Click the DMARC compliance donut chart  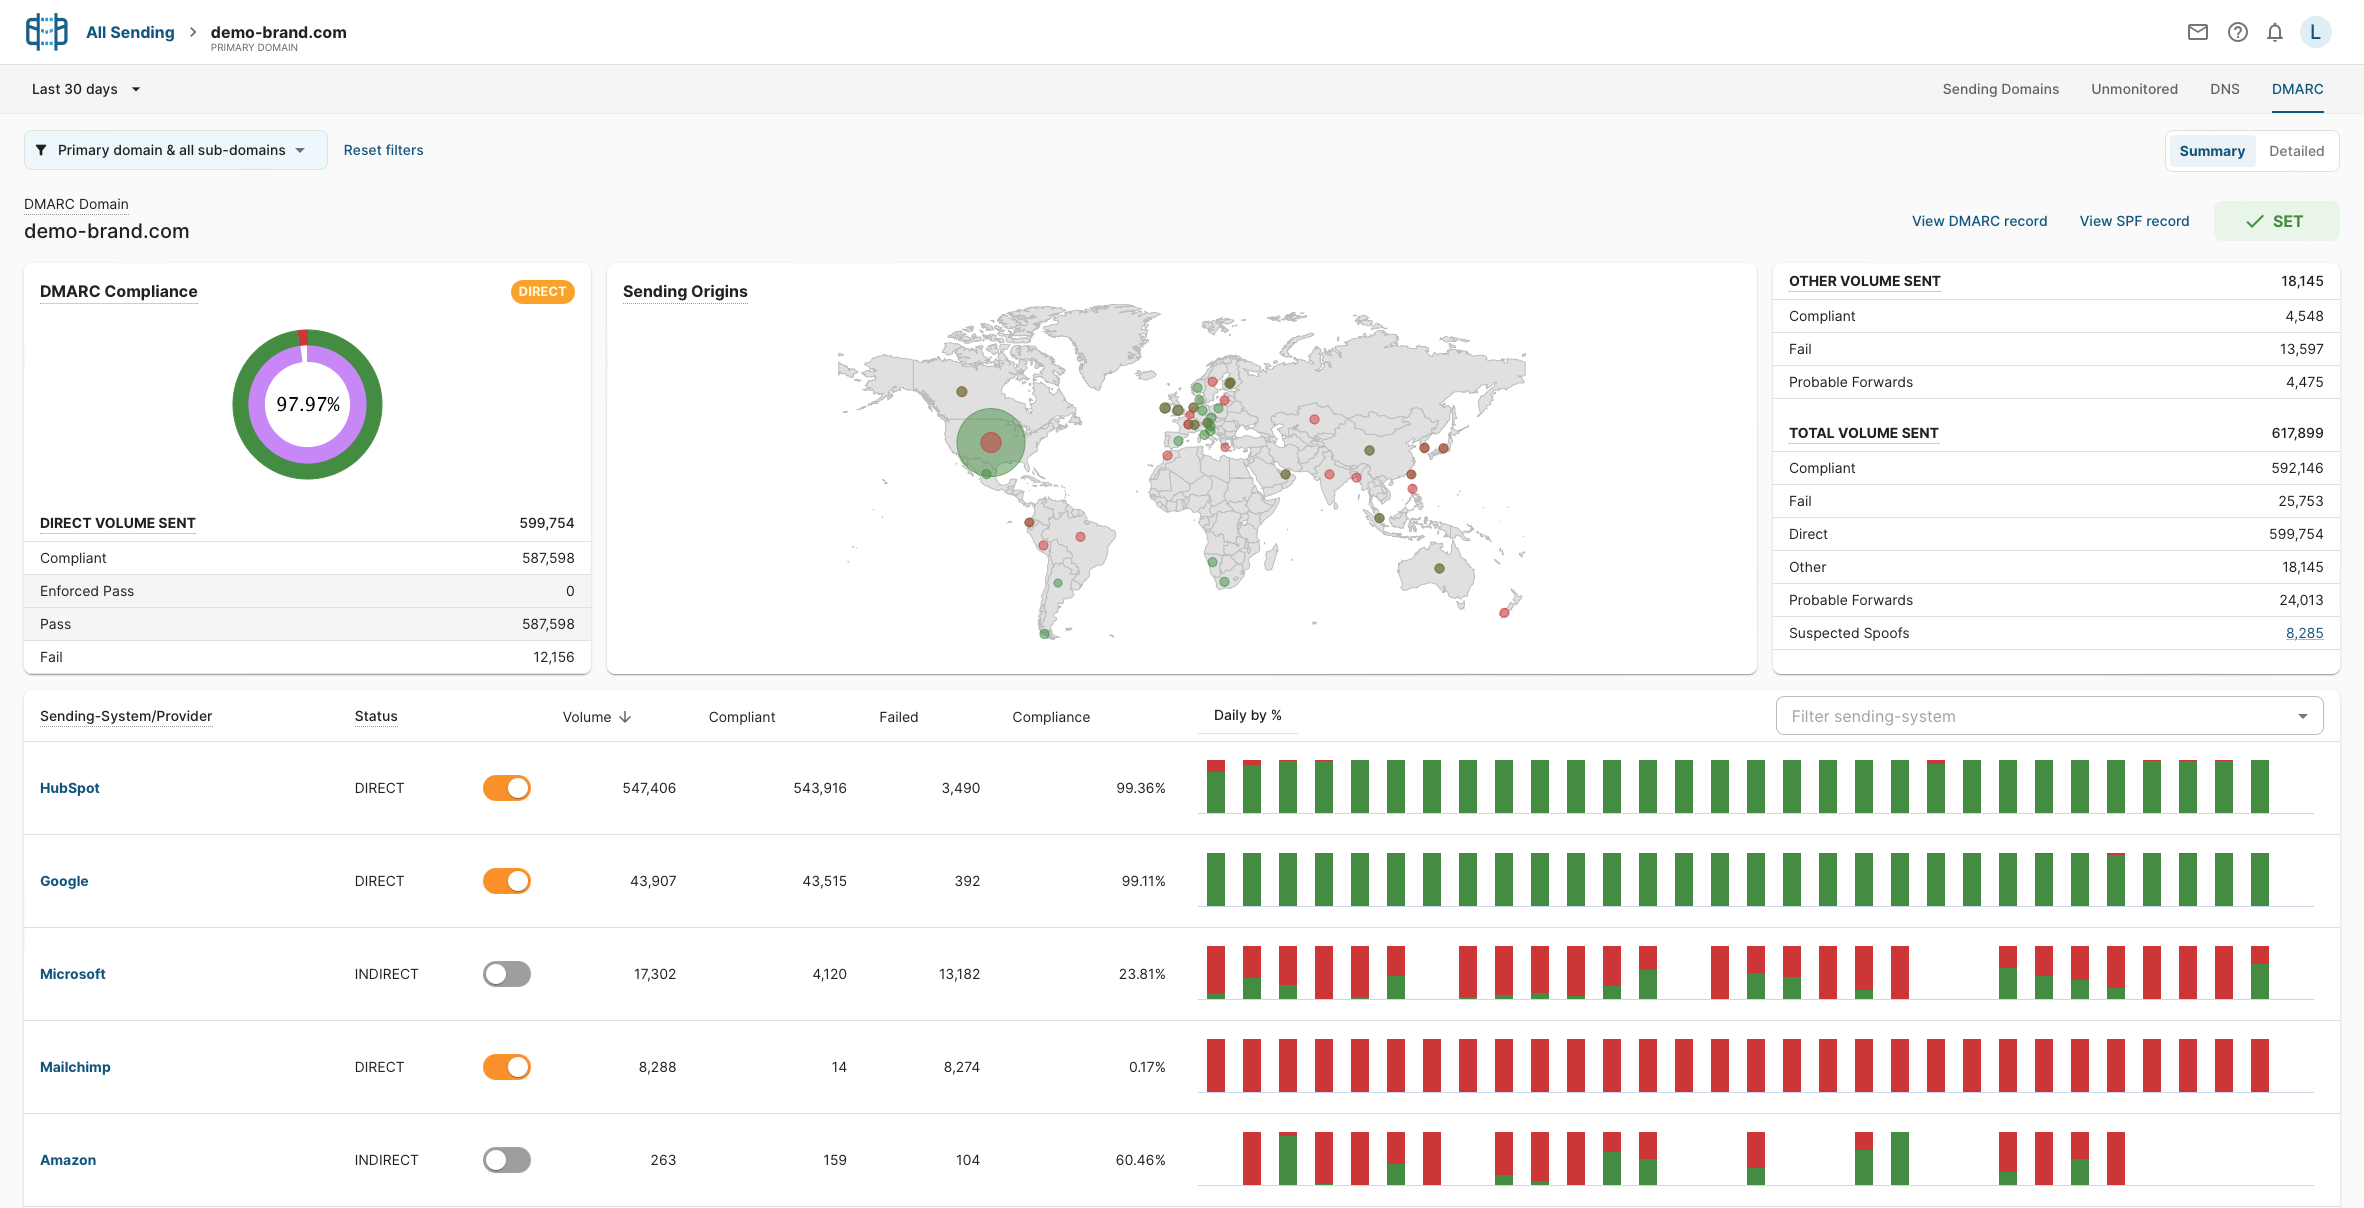pyautogui.click(x=307, y=404)
